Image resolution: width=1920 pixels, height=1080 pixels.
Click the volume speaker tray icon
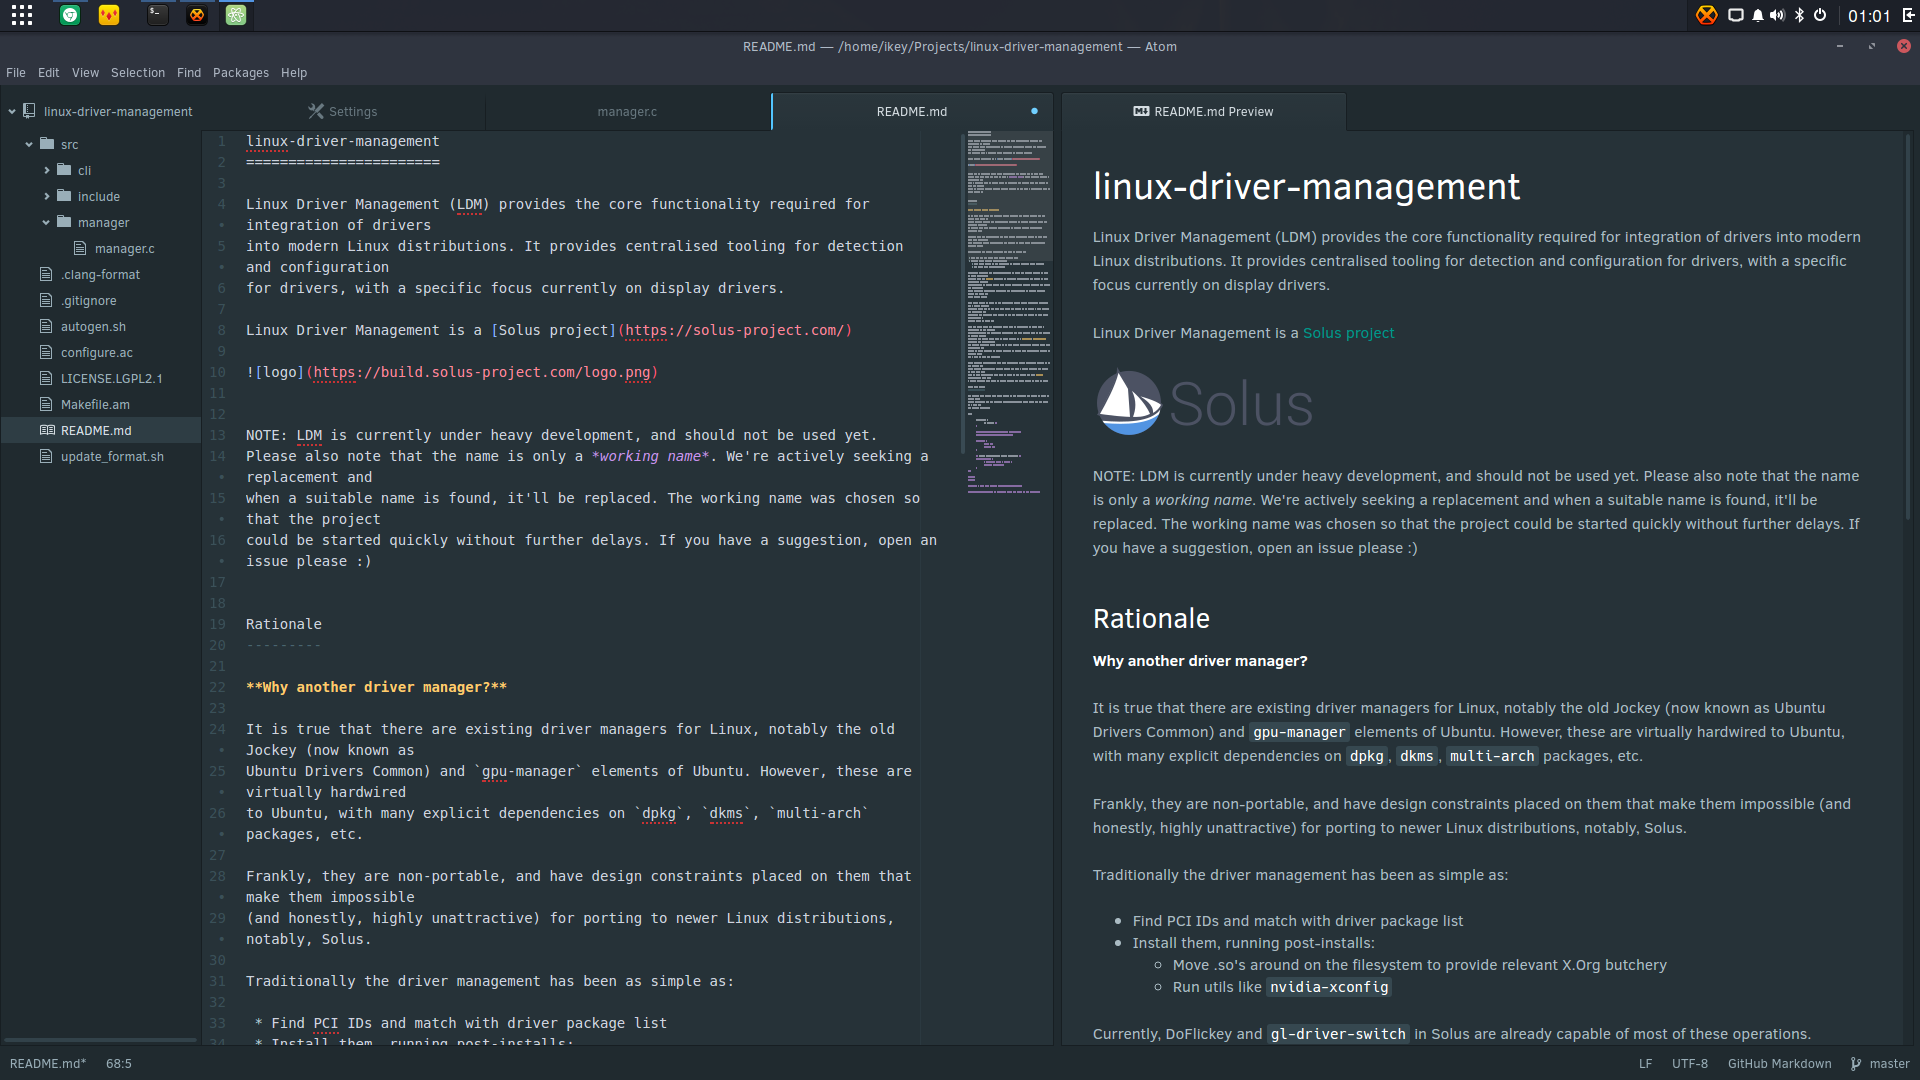coord(1777,15)
